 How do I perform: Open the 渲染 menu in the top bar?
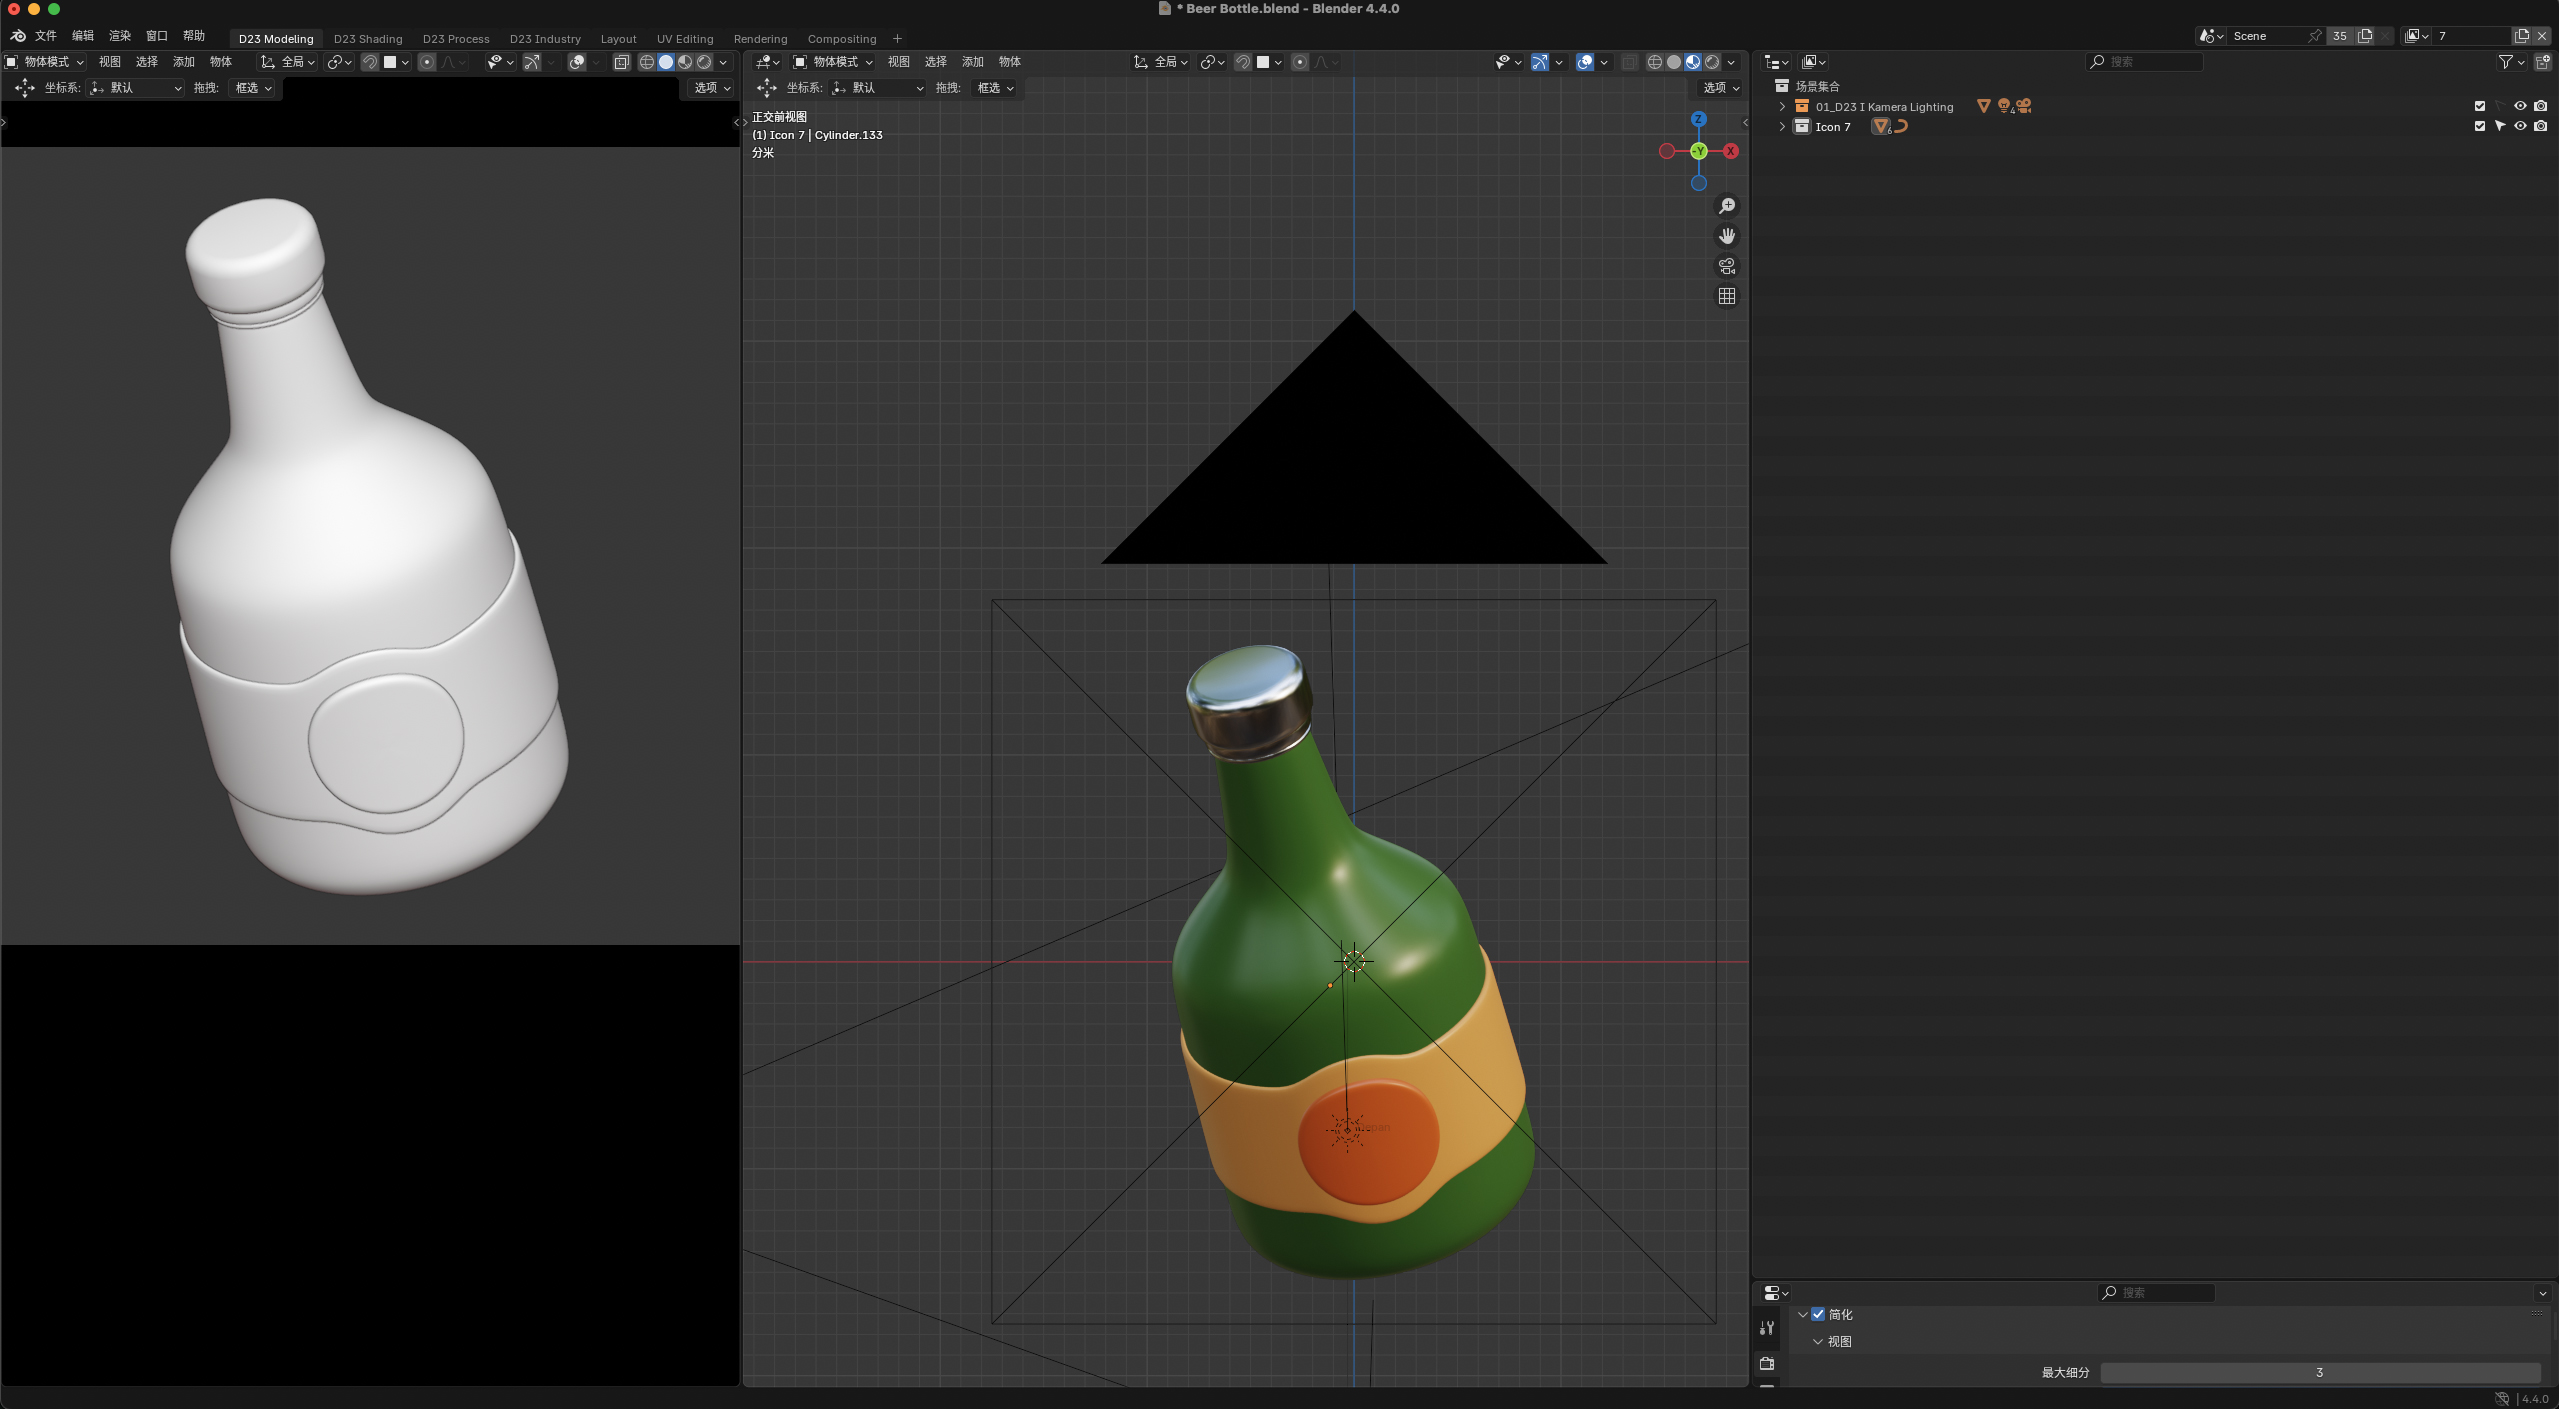point(118,36)
